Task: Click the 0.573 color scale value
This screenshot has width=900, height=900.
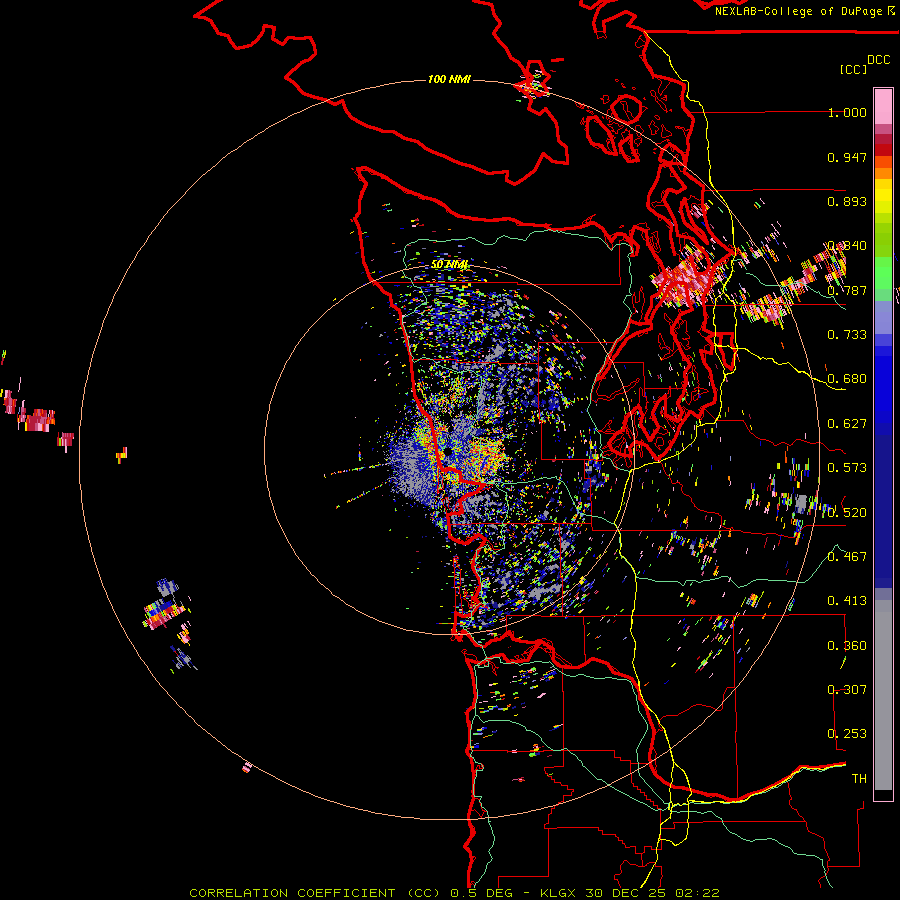Action: tap(847, 468)
